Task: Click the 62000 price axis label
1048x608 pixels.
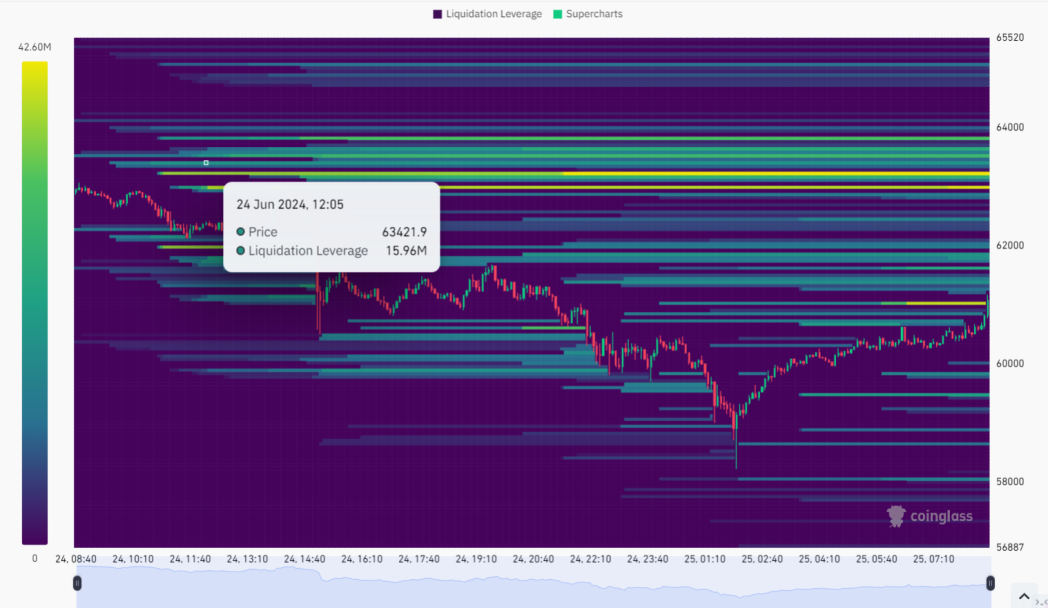Action: click(1010, 245)
